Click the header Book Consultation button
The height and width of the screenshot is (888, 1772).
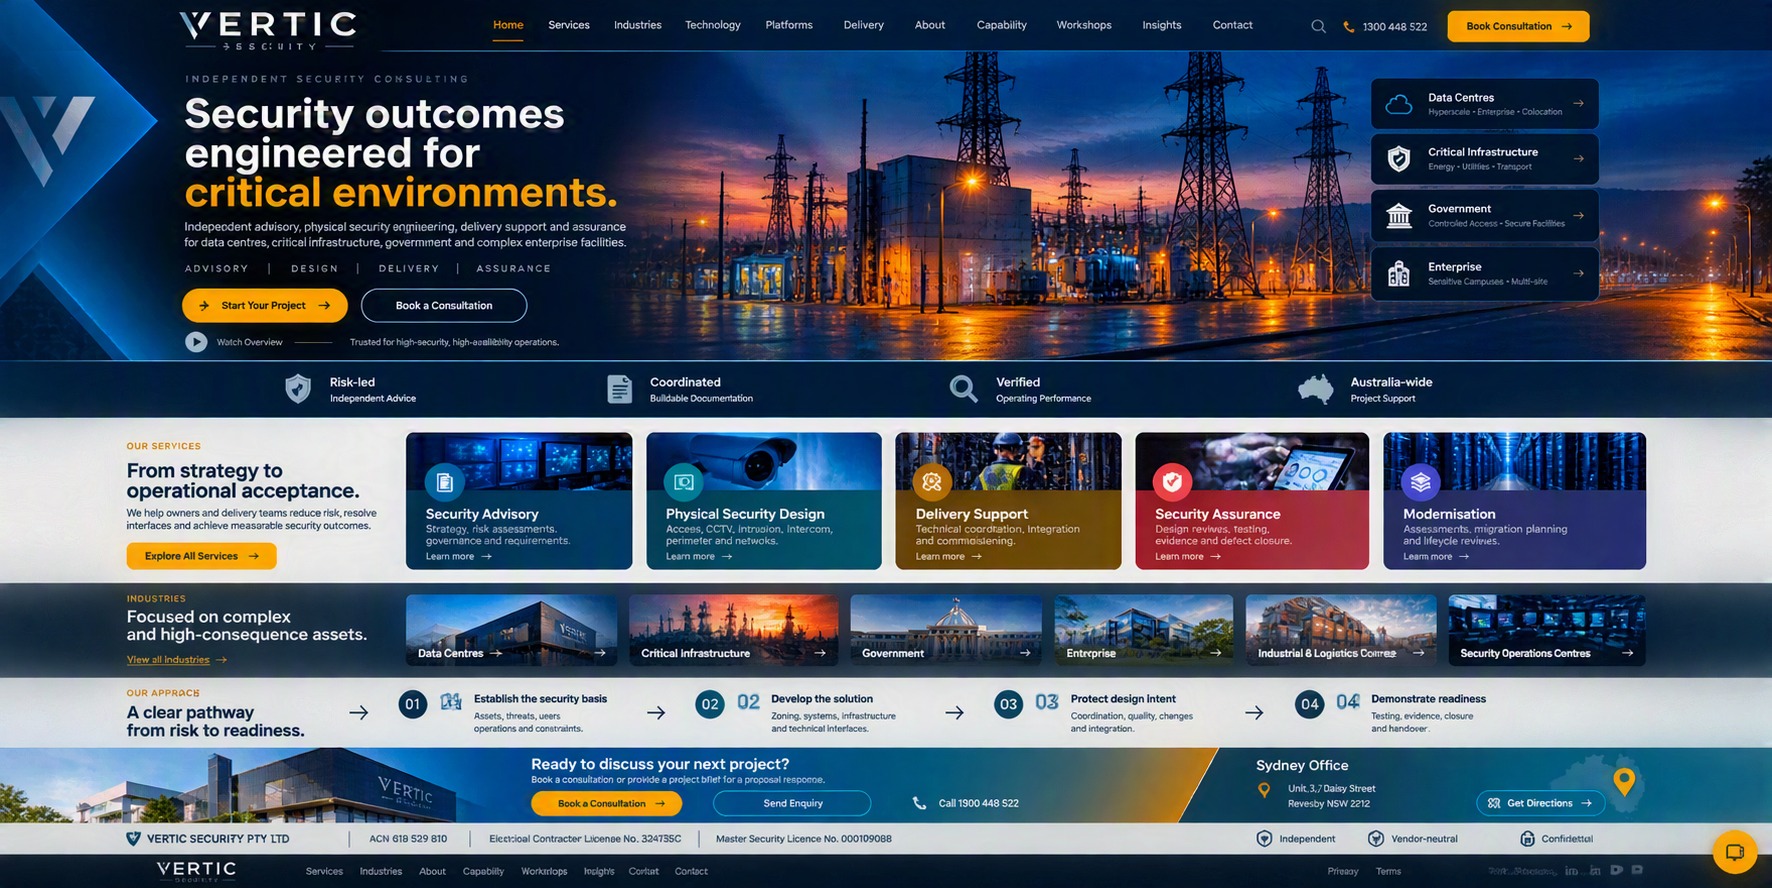pos(1518,26)
